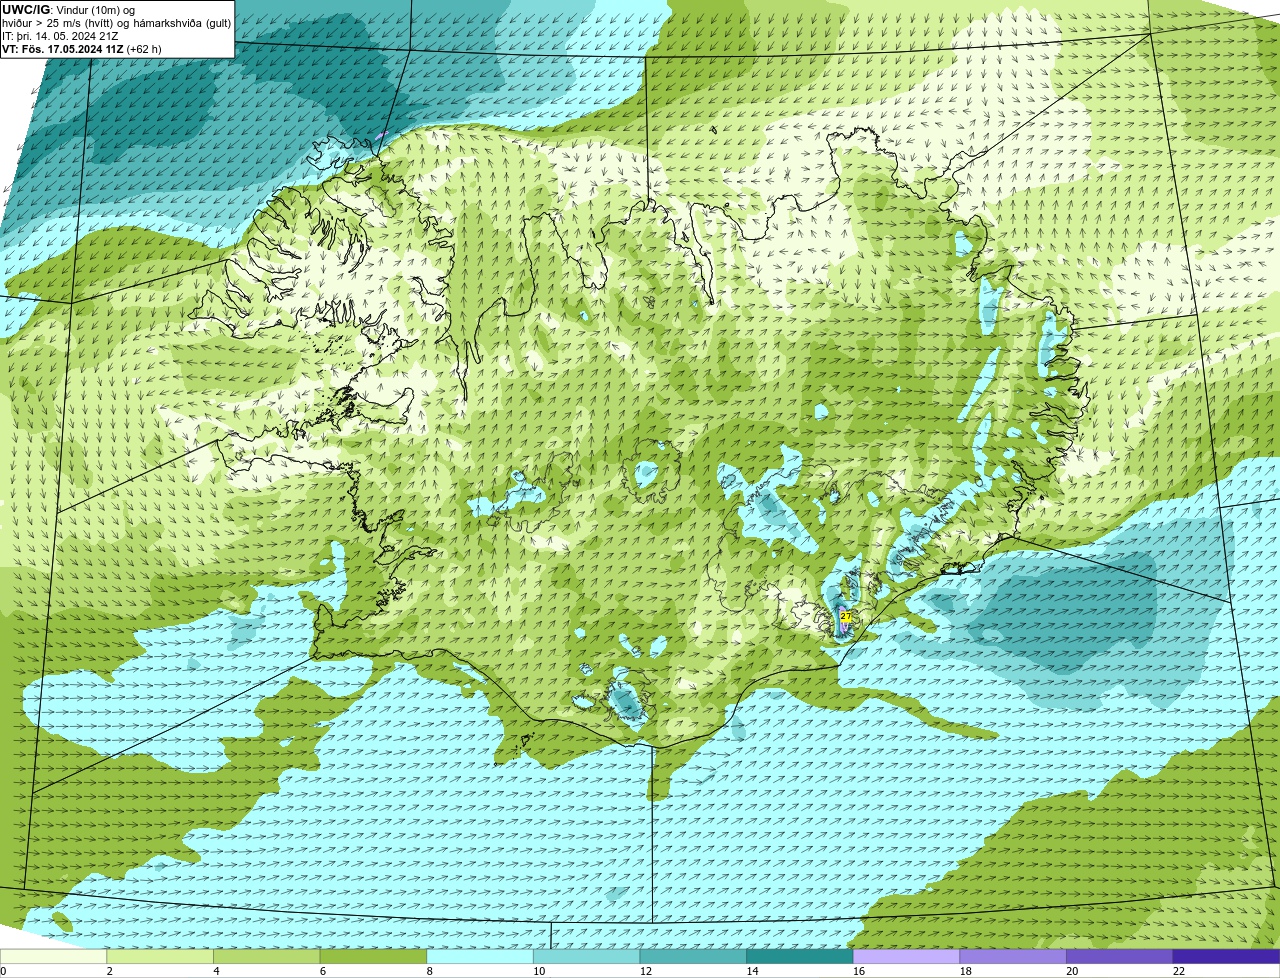
Task: Click the legend scale label "20"
Action: click(1072, 971)
